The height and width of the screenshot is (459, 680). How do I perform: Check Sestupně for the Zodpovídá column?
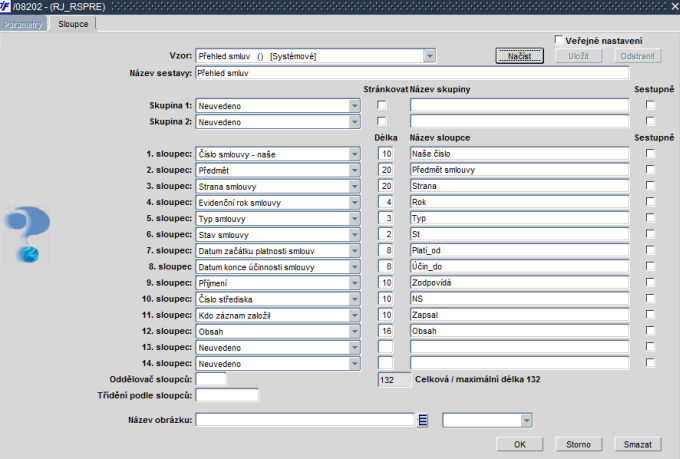(x=650, y=282)
